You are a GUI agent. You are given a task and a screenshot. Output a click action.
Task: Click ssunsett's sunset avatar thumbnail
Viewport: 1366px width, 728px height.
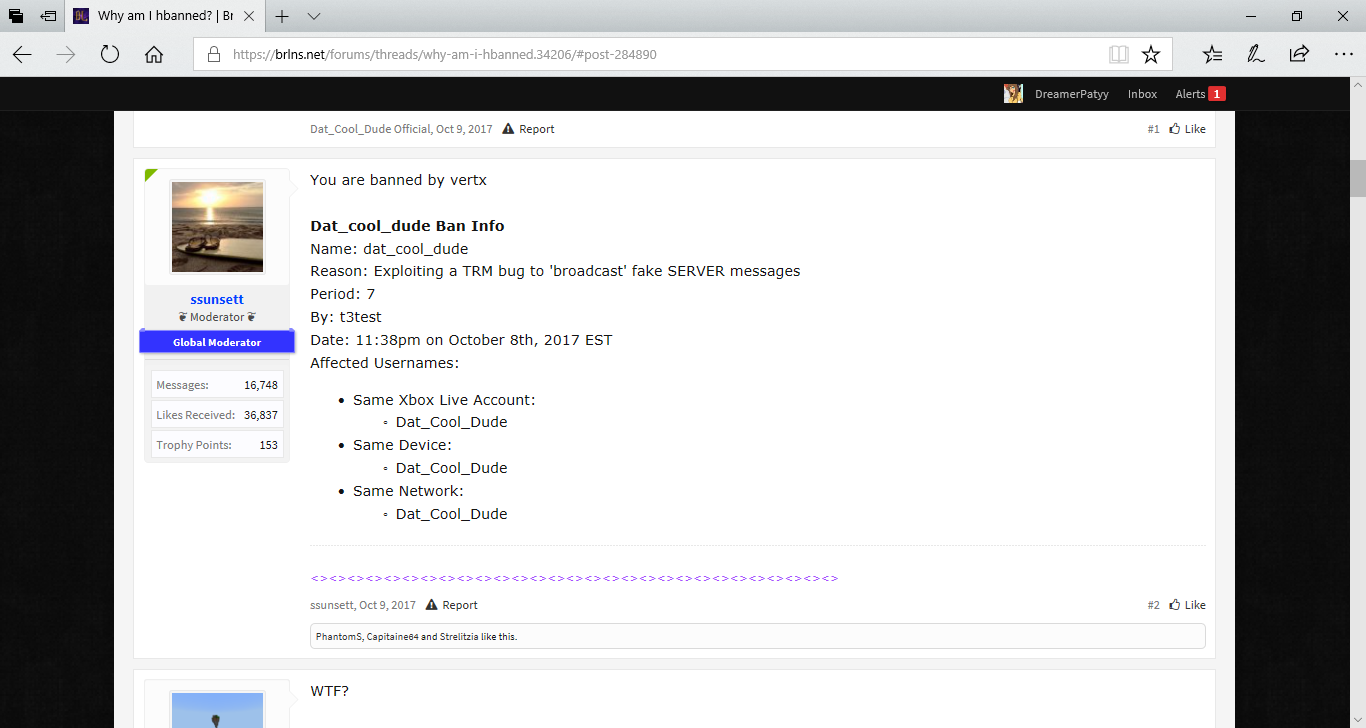pyautogui.click(x=218, y=227)
